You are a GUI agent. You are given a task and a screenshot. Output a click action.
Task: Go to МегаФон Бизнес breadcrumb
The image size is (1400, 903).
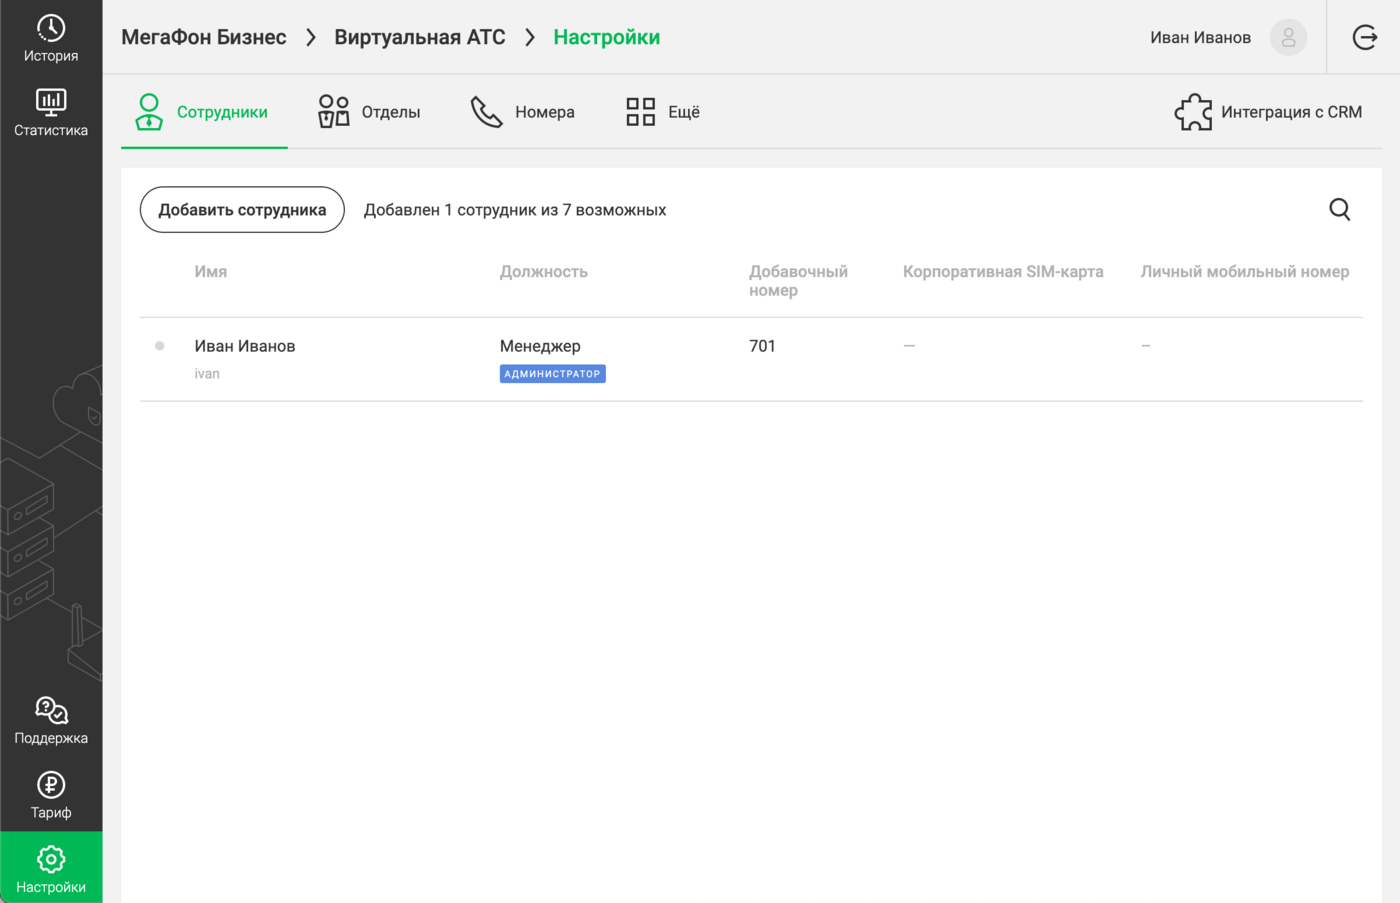coord(204,37)
